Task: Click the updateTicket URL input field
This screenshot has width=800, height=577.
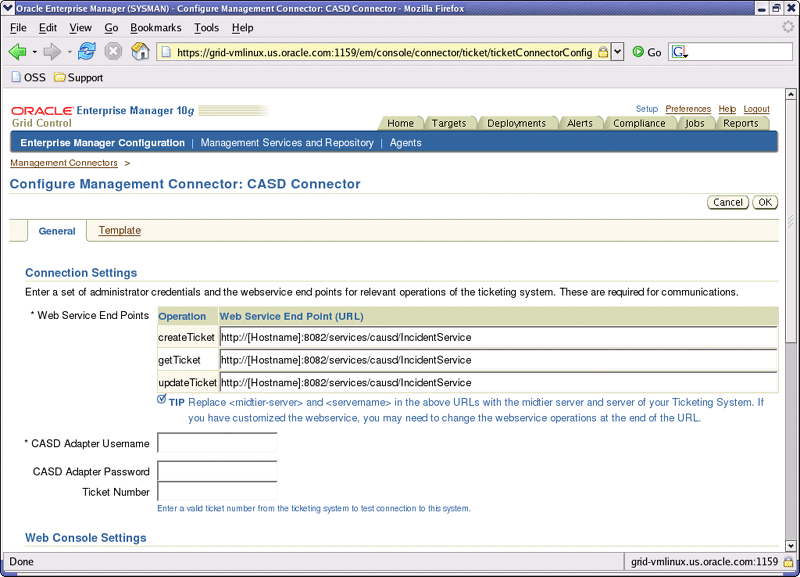Action: 498,382
